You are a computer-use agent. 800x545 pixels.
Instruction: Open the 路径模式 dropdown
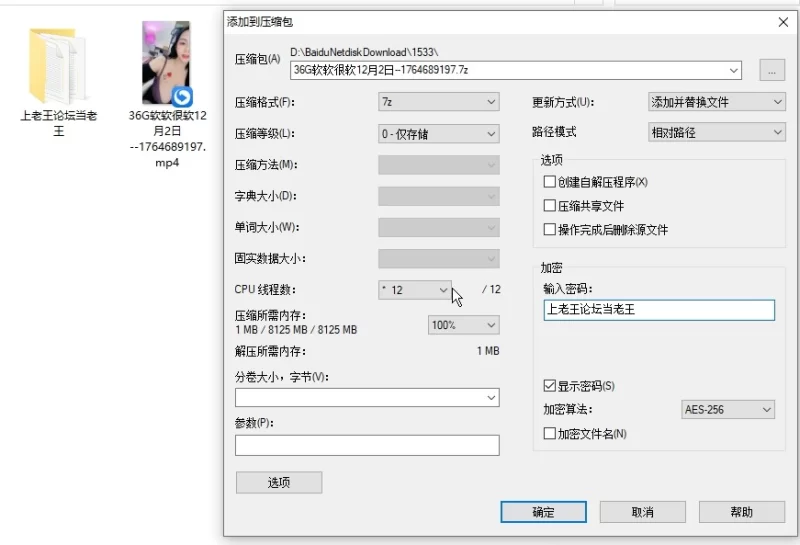[716, 132]
